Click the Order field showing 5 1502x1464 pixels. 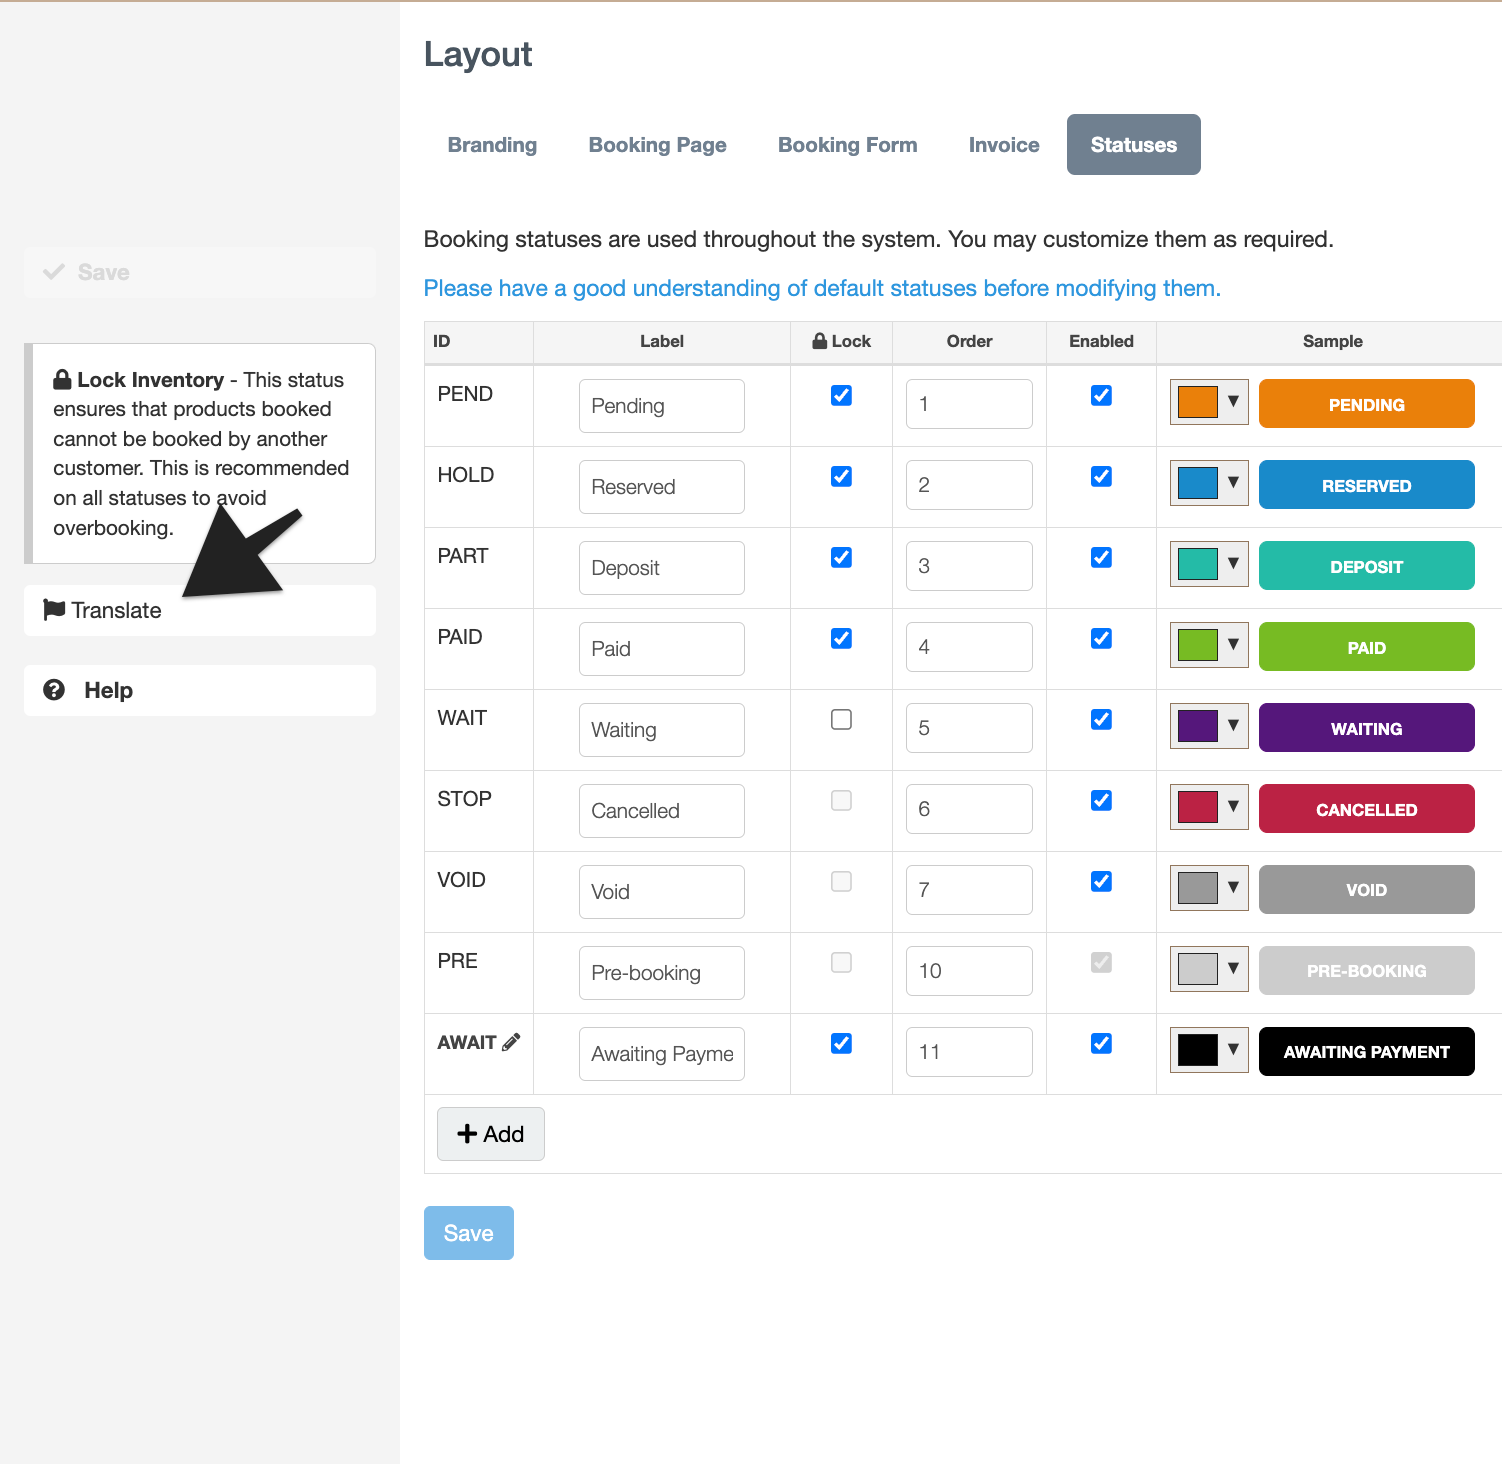click(969, 728)
